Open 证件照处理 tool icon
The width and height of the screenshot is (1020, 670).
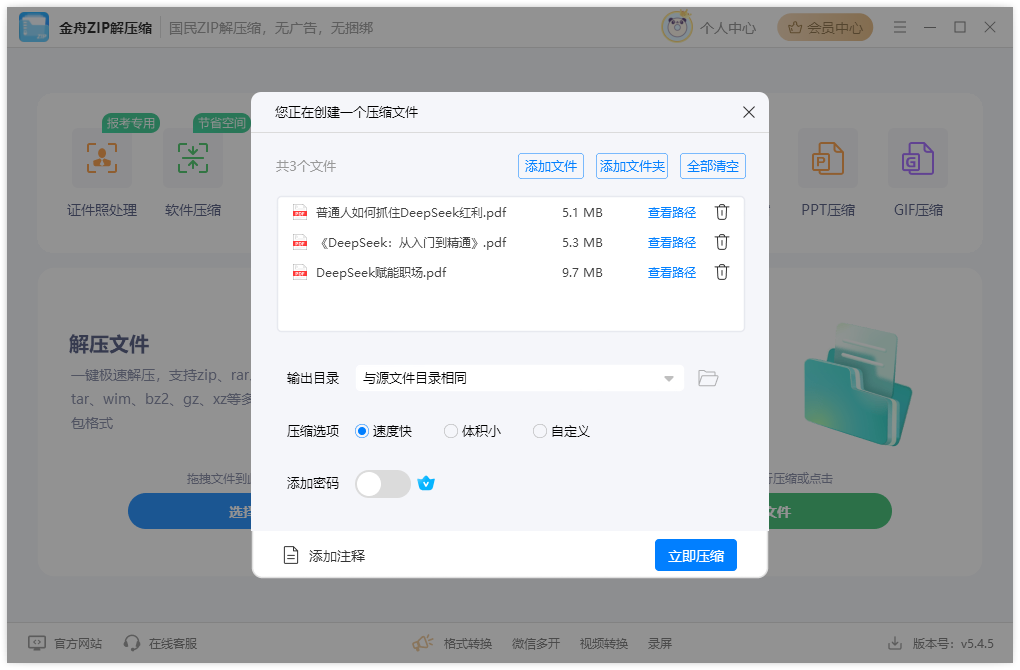102,158
